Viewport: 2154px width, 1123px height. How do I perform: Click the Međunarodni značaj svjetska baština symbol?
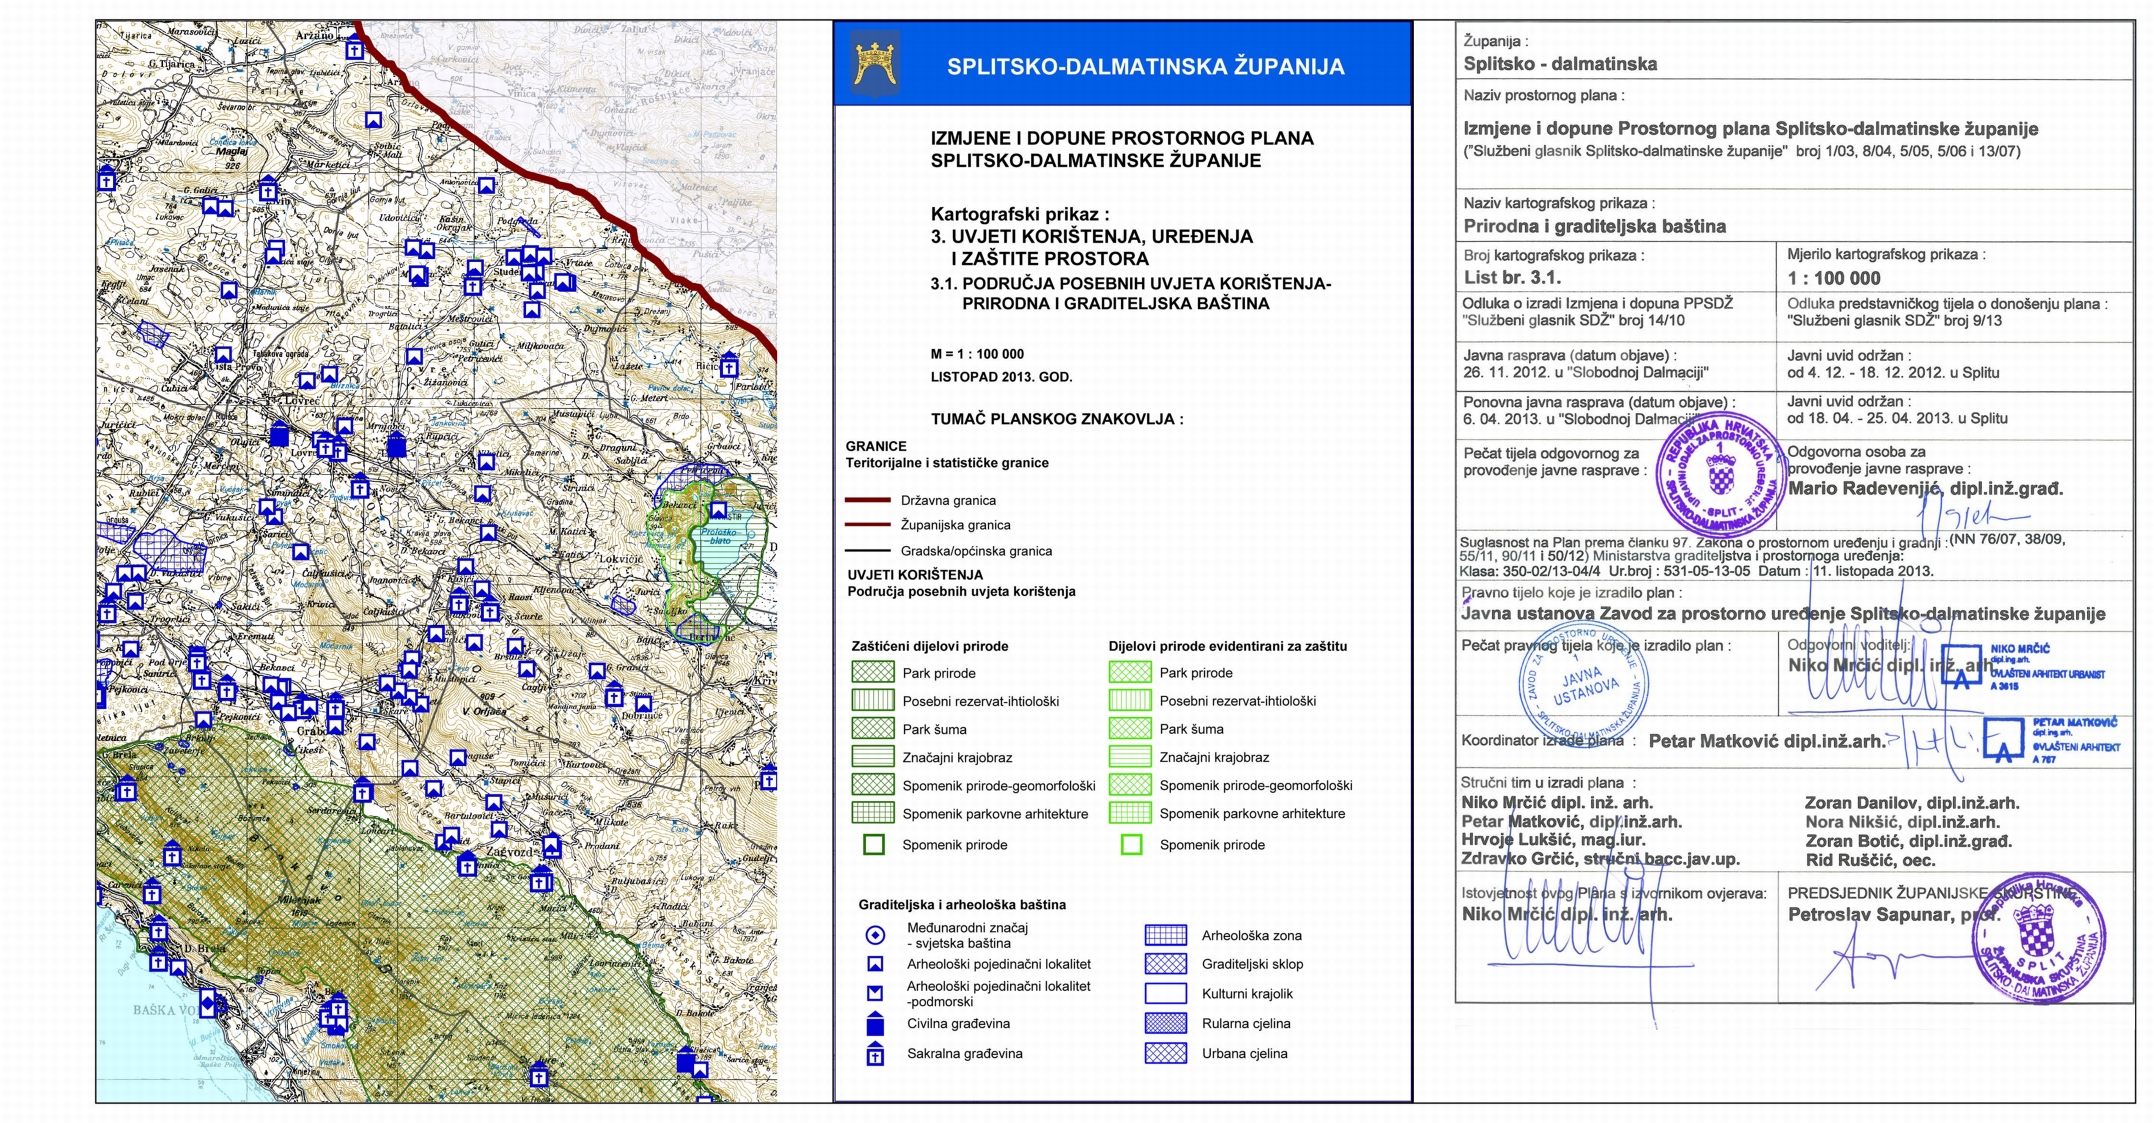[x=875, y=935]
